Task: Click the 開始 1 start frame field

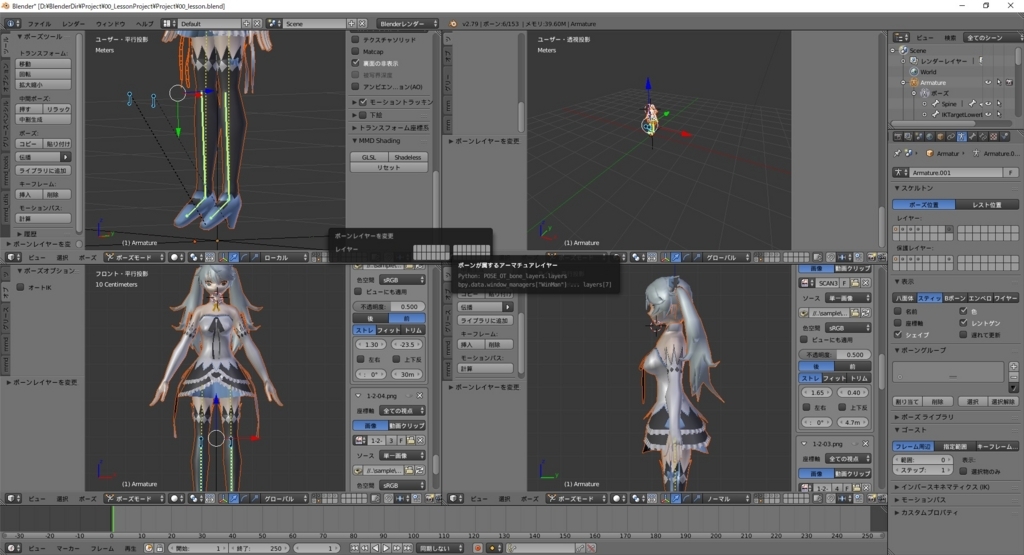Action: pos(198,548)
